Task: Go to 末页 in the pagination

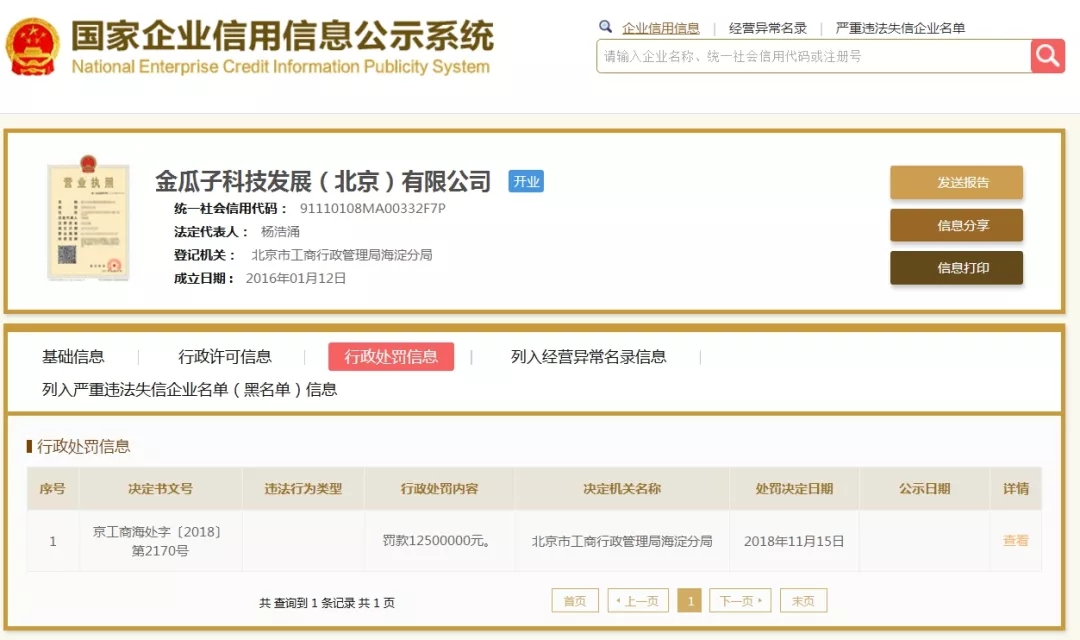Action: [803, 601]
